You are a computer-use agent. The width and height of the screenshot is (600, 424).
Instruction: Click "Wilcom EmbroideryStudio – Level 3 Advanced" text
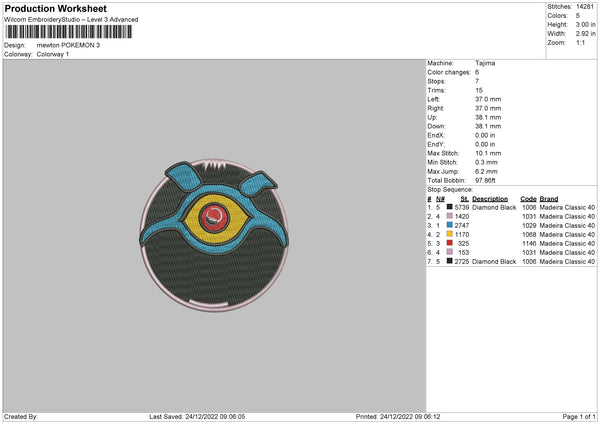(x=71, y=20)
